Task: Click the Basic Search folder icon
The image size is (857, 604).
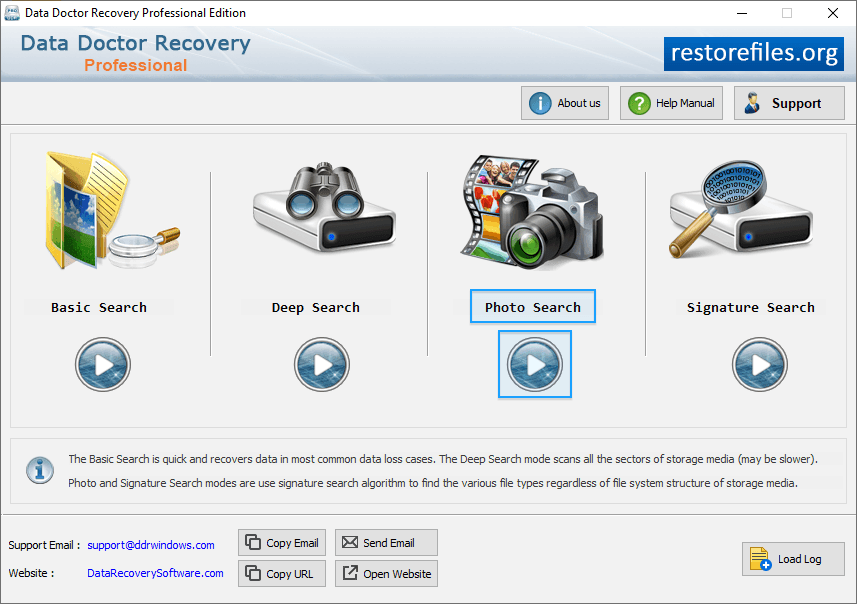Action: click(x=111, y=211)
